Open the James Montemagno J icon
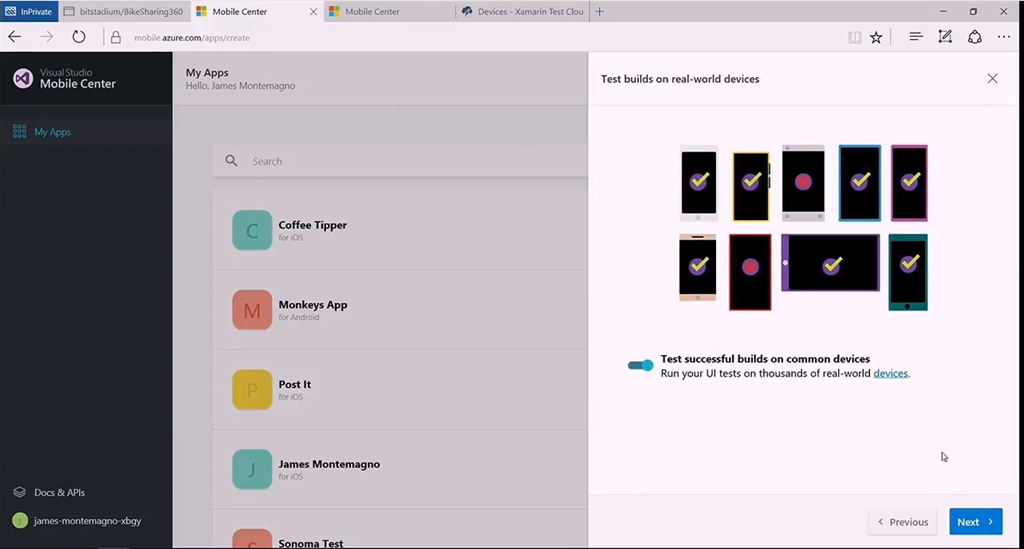The height and width of the screenshot is (549, 1024). point(252,469)
